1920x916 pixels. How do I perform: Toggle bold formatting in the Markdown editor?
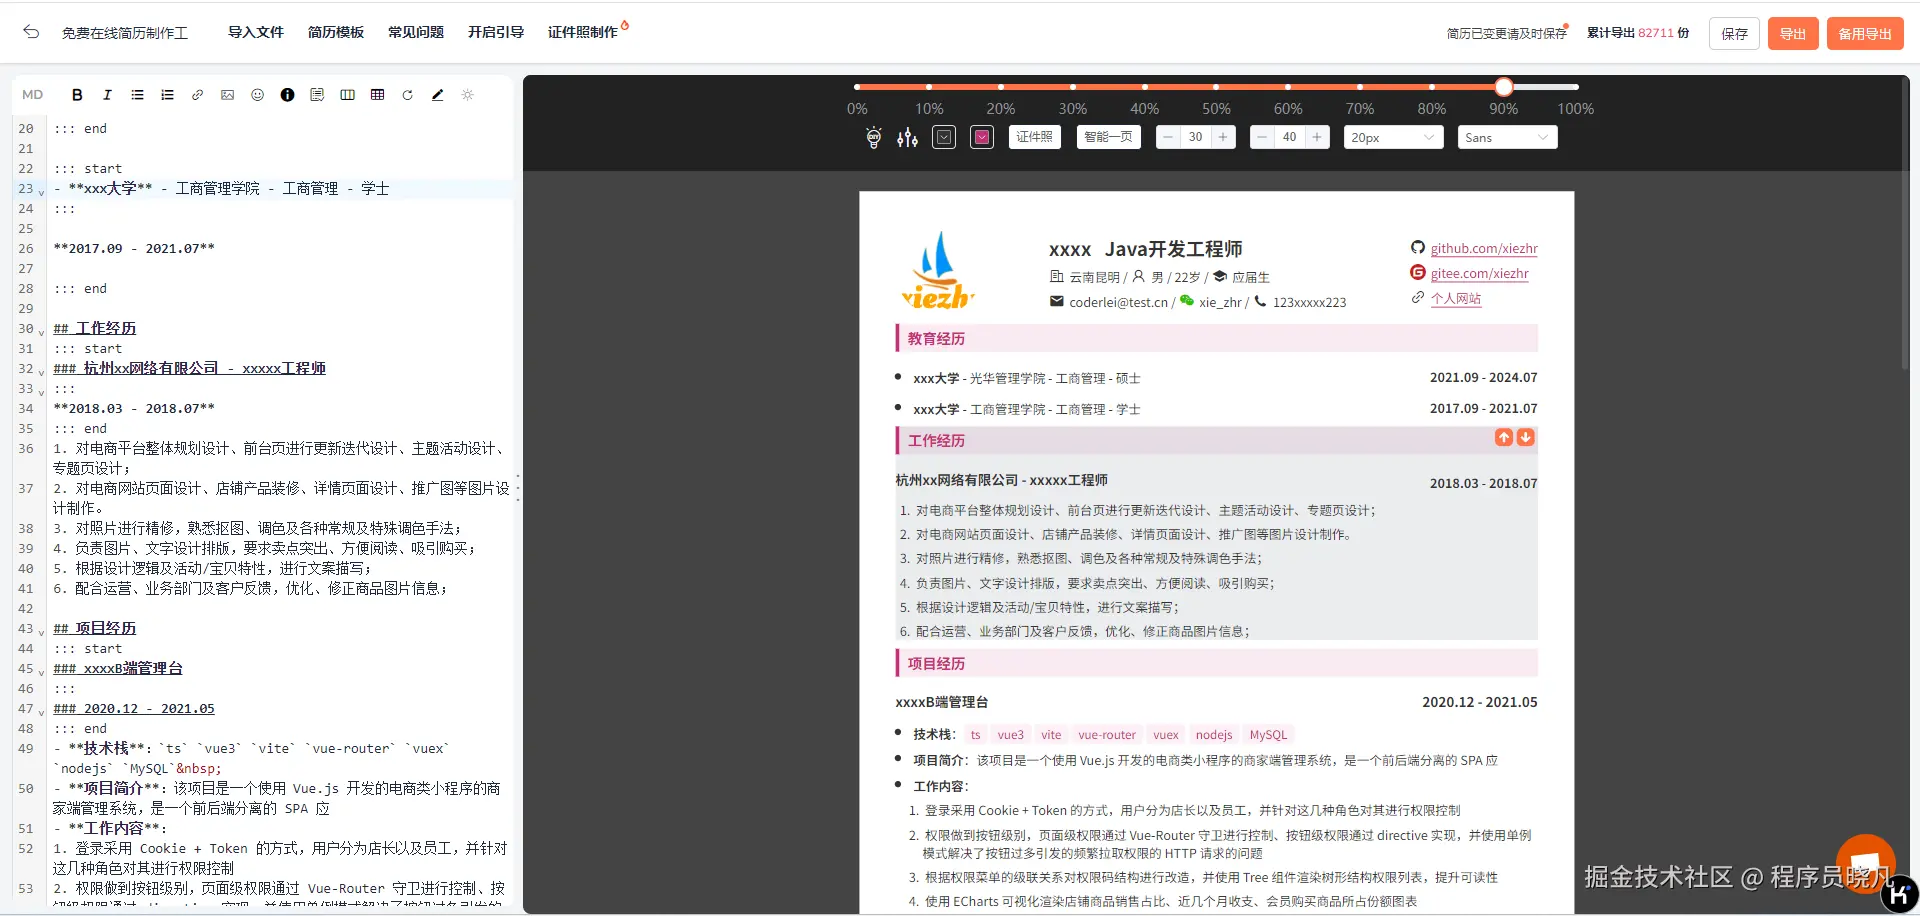pyautogui.click(x=77, y=94)
